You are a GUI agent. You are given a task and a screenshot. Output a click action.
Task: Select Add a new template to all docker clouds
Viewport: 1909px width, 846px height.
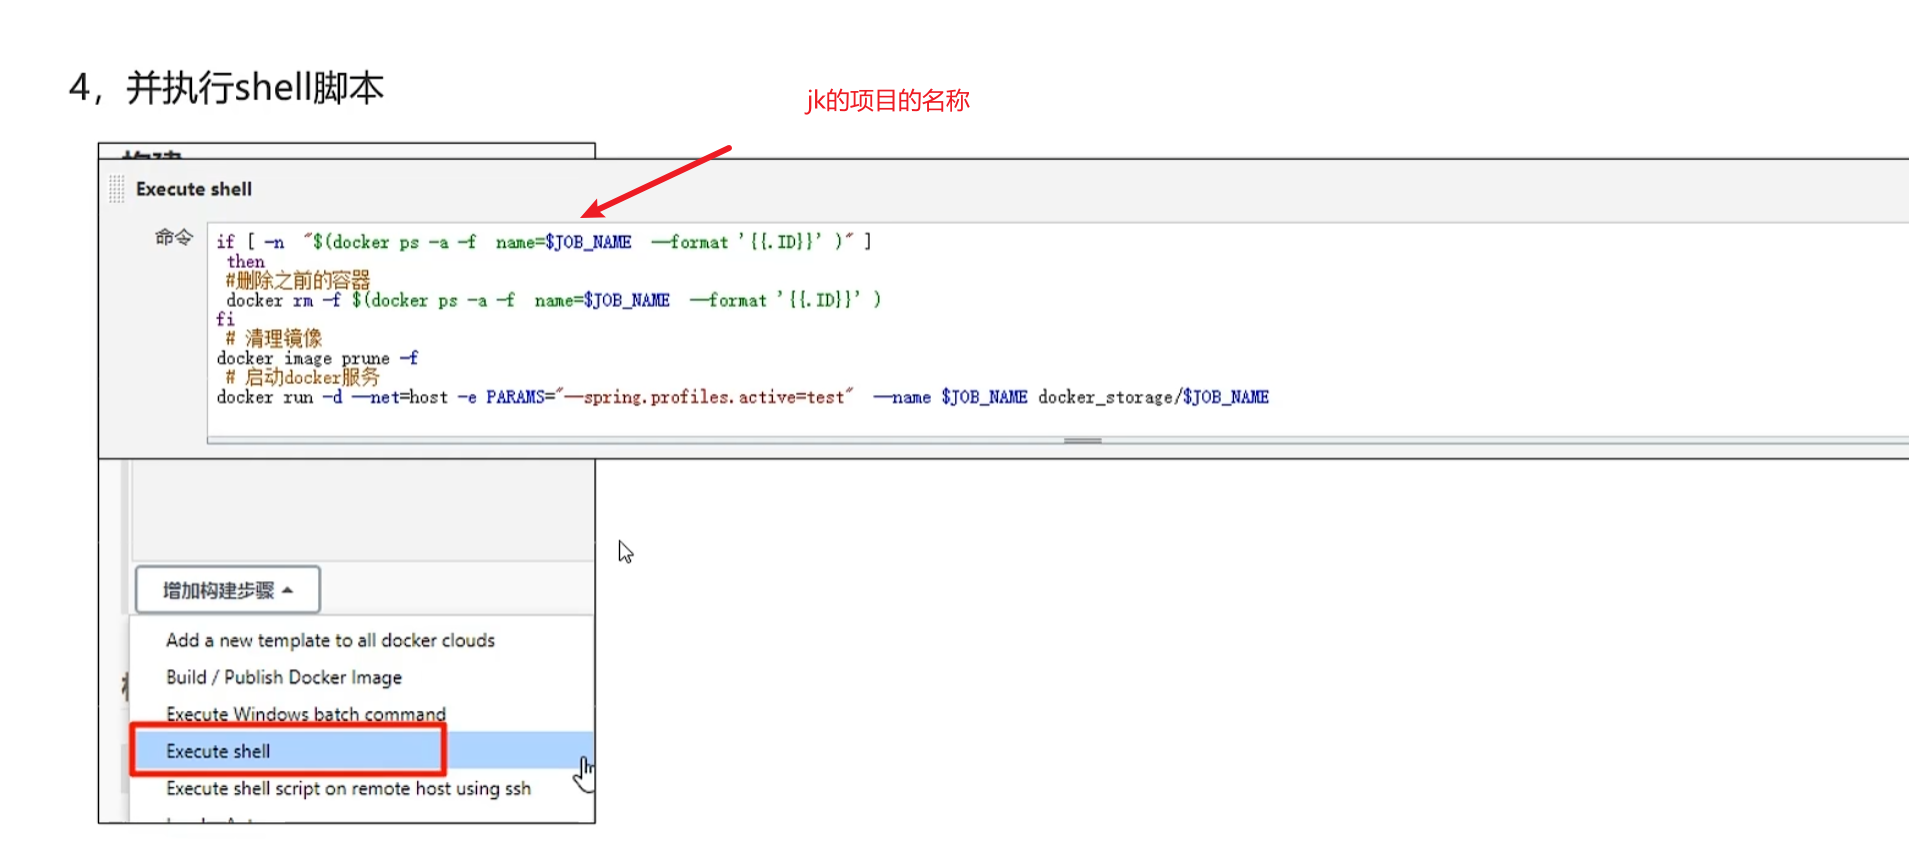pos(330,640)
